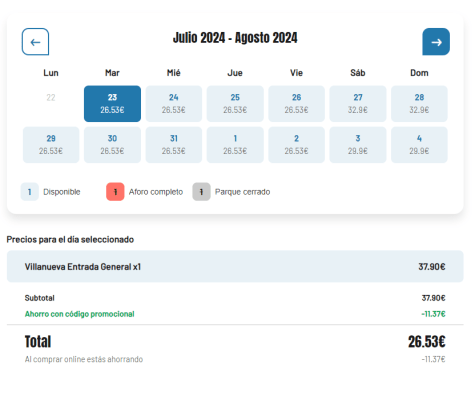The image size is (475, 393).
Task: Click Precios para el día seleccionado heading
Action: click(x=70, y=240)
